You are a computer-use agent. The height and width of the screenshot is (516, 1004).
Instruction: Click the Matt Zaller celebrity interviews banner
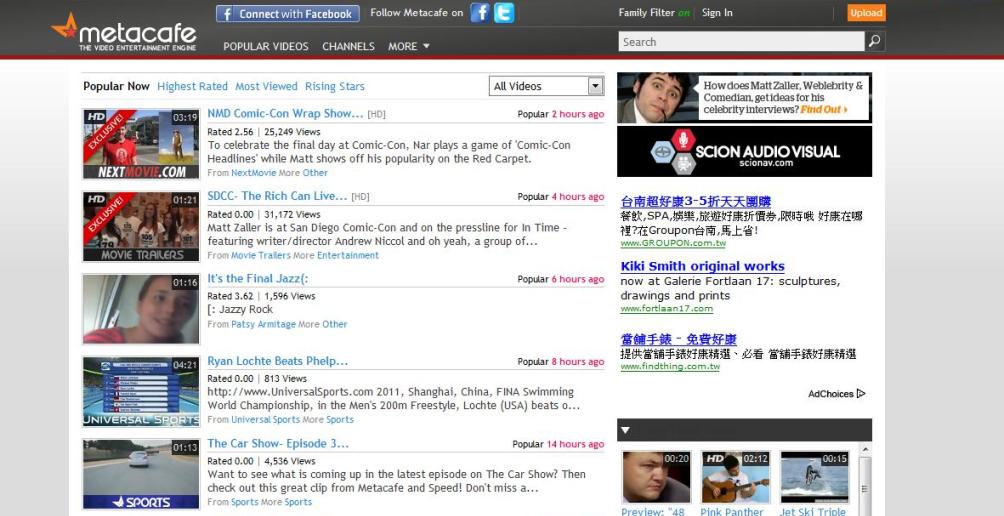744,97
